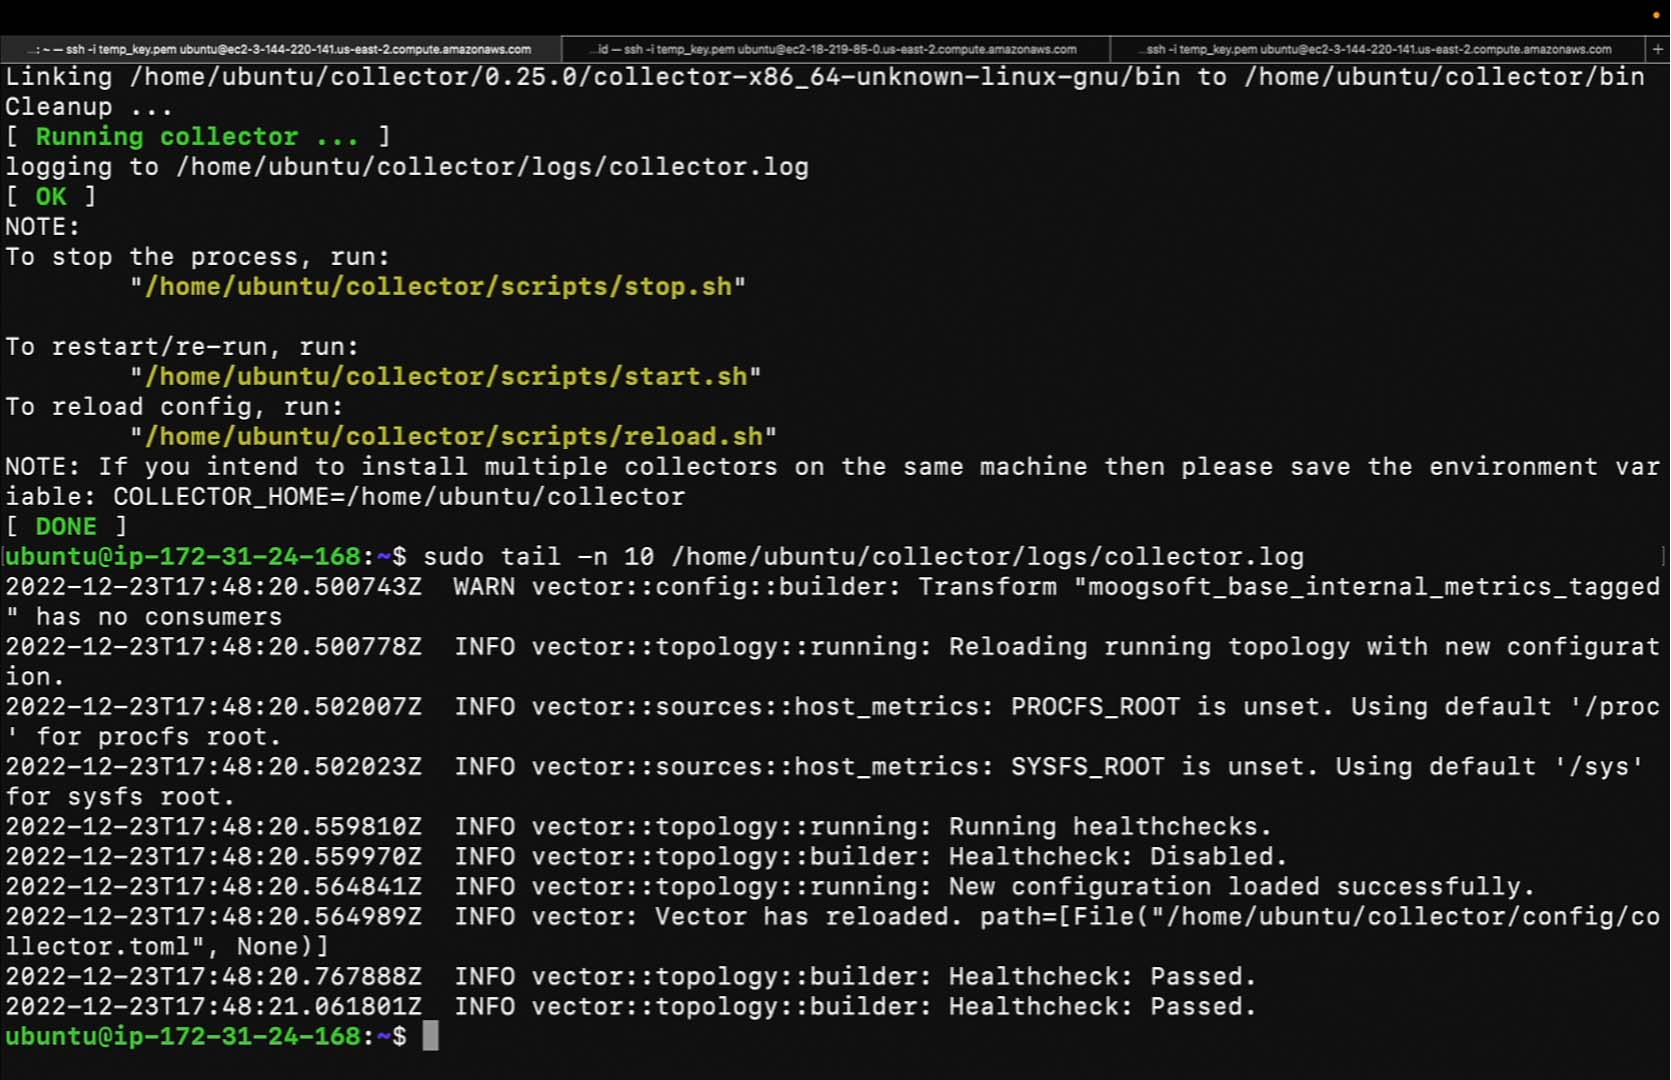Click the stop.sh script path
Screen dimensions: 1671x1080
(438, 287)
